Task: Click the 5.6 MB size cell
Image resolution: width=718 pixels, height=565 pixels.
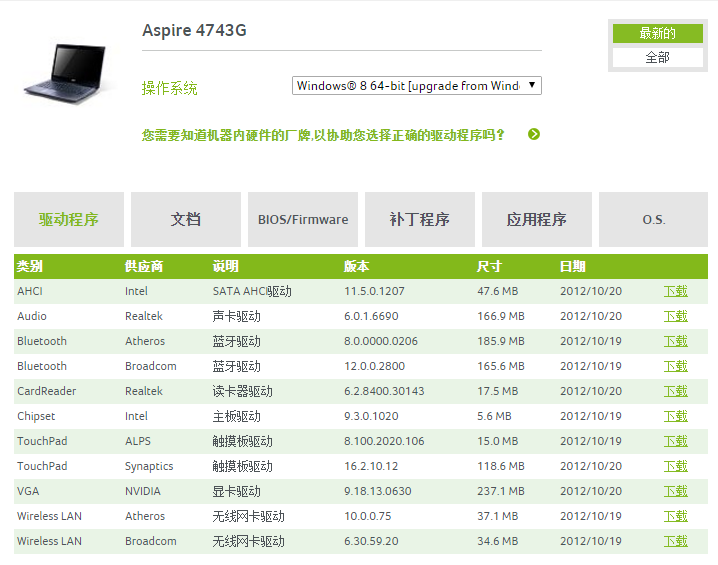Action: 494,416
